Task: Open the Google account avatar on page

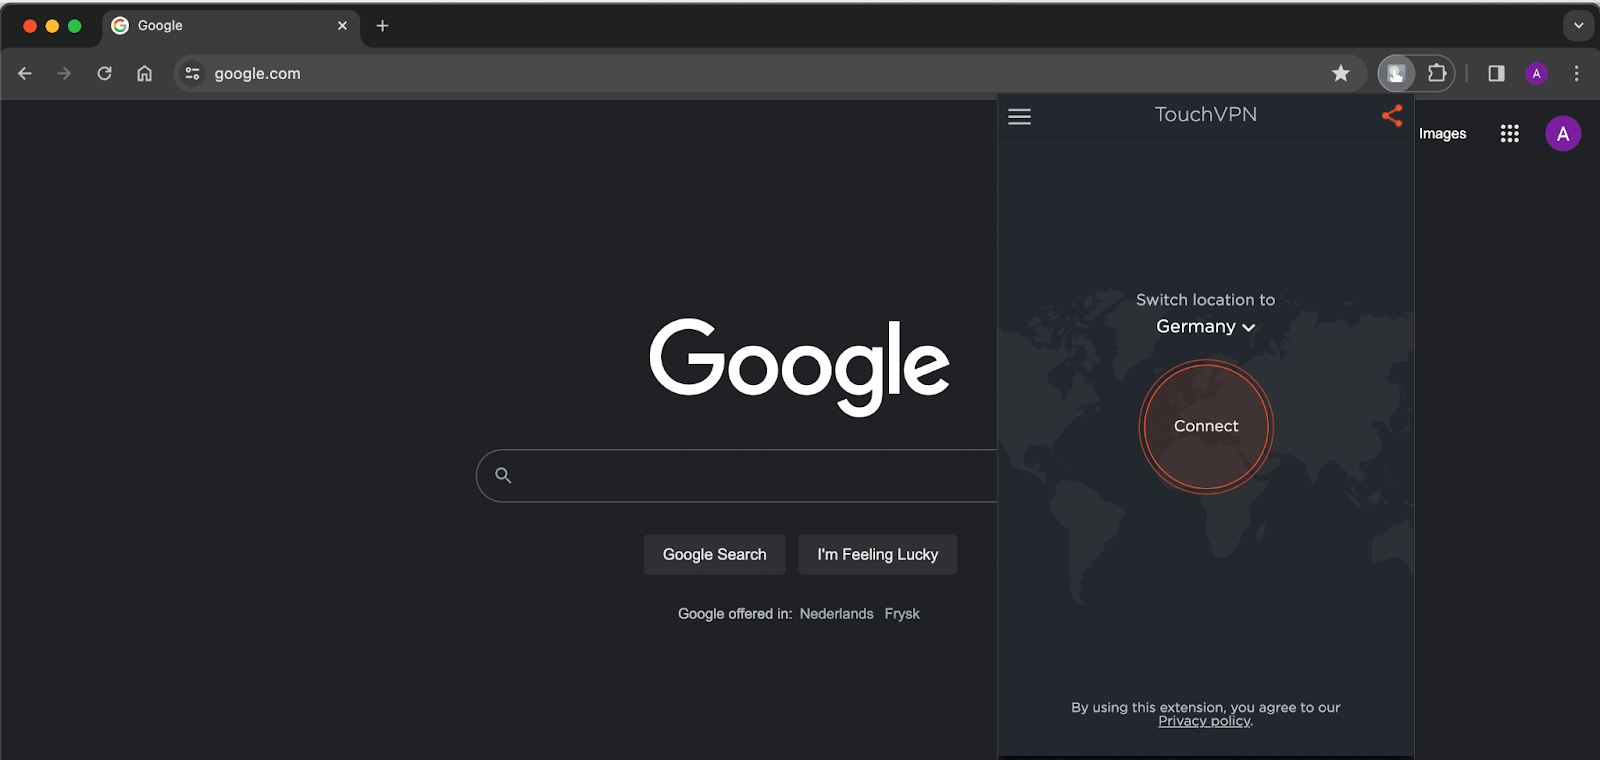Action: (1563, 133)
